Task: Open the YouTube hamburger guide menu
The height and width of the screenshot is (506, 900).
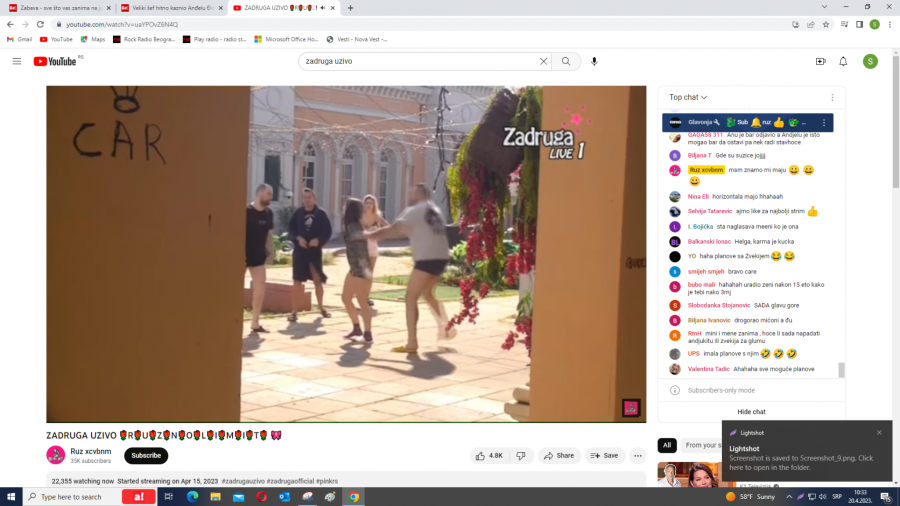Action: pyautogui.click(x=16, y=61)
